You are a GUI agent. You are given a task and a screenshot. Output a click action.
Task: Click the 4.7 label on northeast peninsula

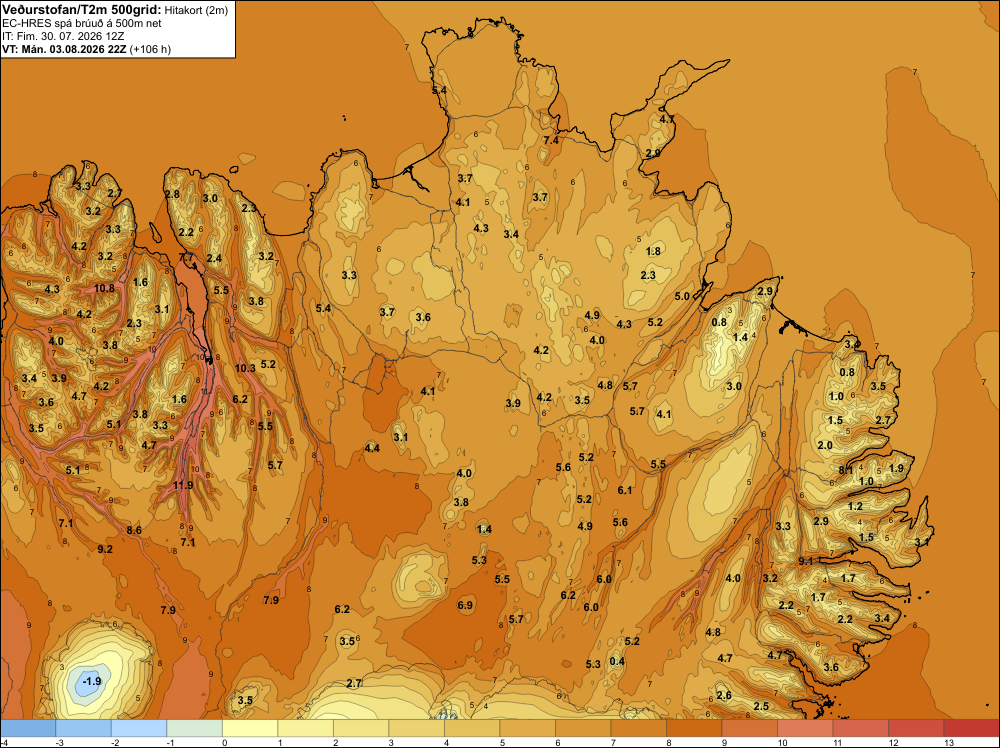tap(667, 119)
